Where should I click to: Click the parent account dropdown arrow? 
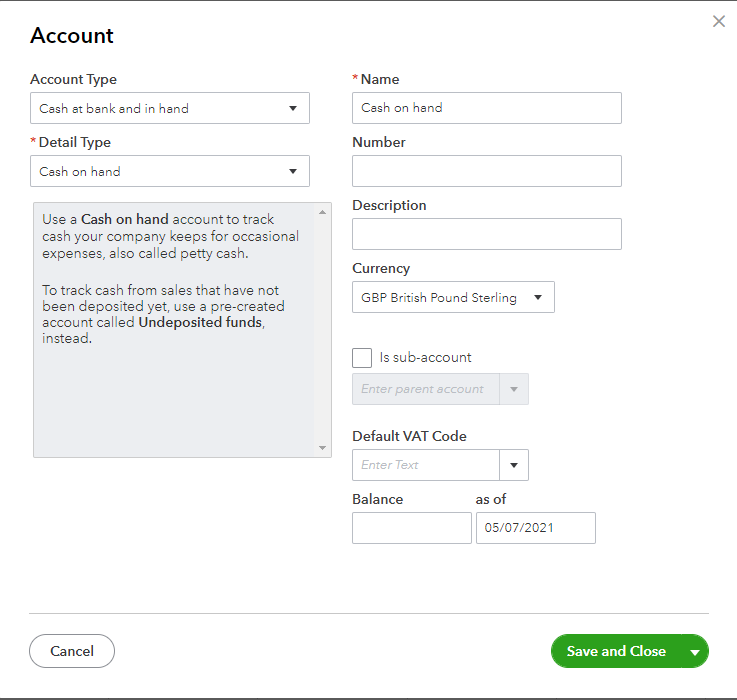click(515, 389)
